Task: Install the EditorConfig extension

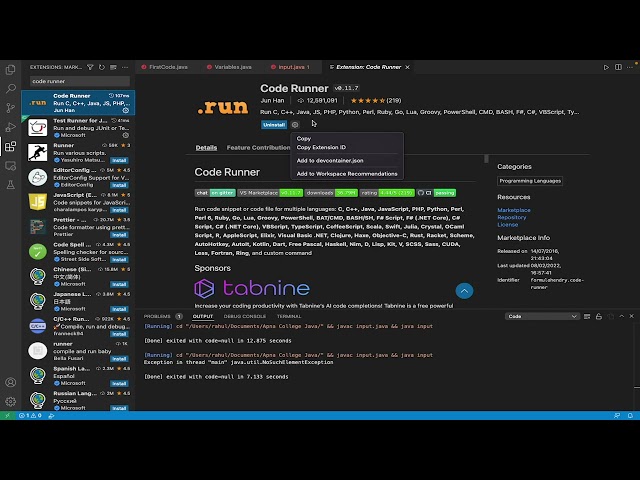Action: tap(119, 185)
